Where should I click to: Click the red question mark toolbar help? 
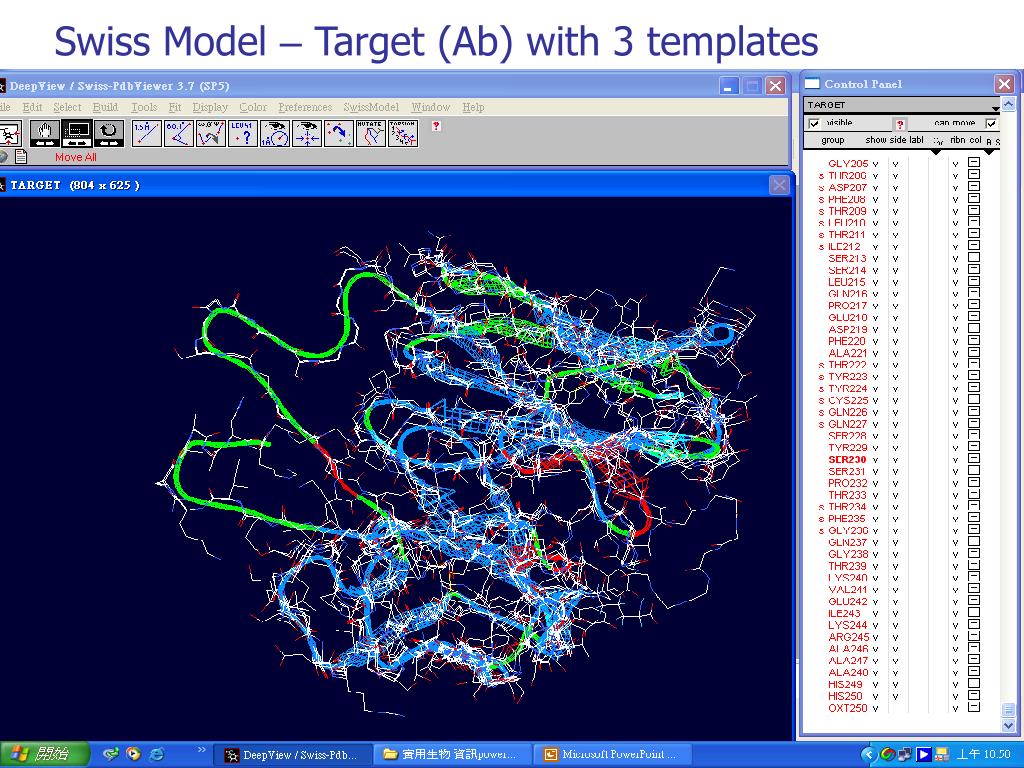coord(436,125)
